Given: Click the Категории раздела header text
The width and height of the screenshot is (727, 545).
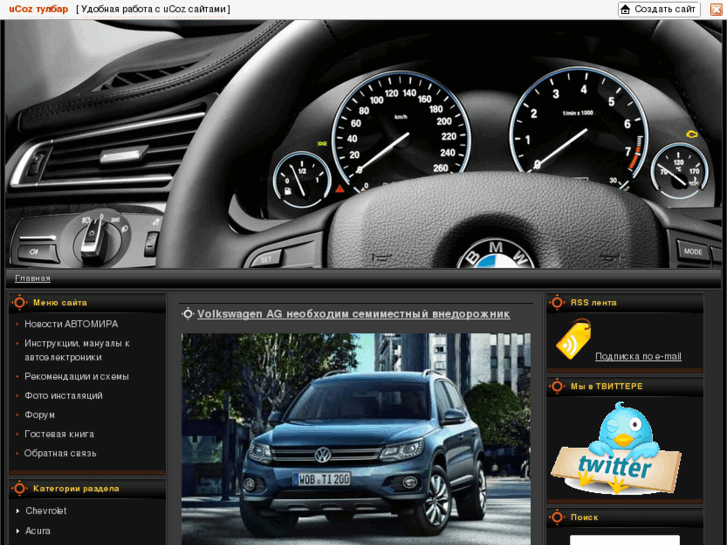Looking at the screenshot, I should tap(76, 489).
